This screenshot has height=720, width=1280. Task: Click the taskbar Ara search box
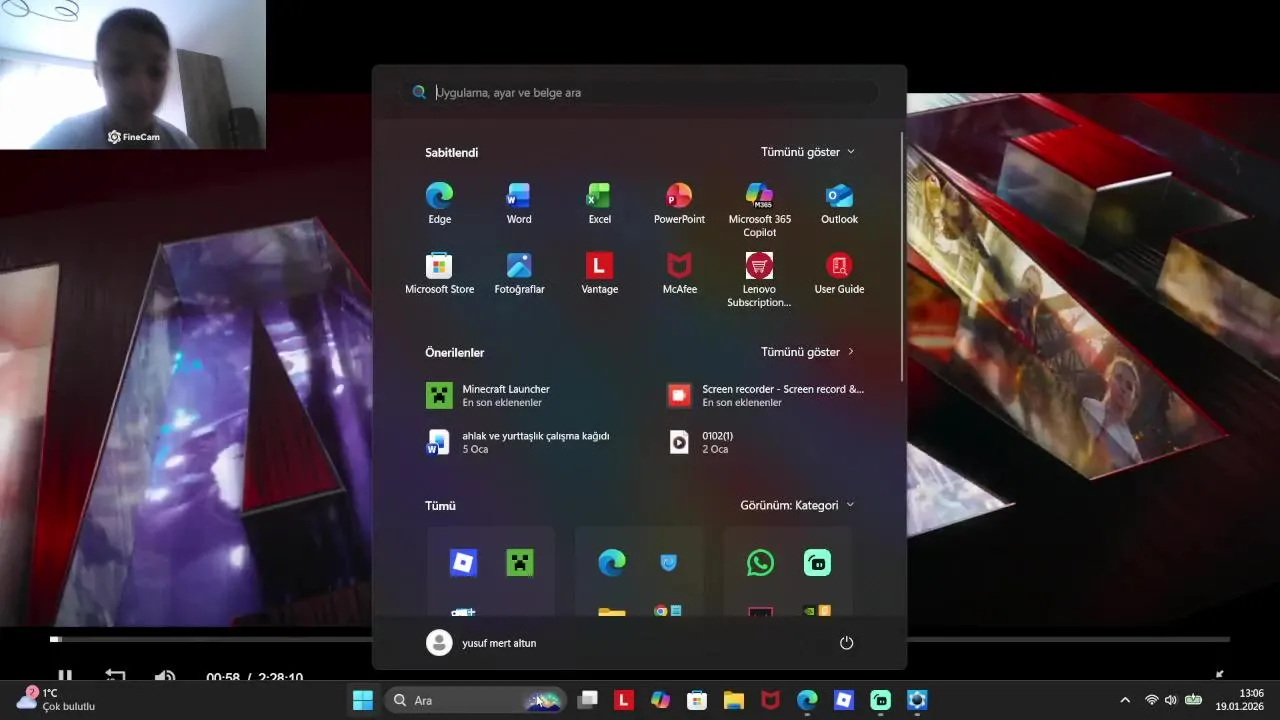tap(476, 700)
